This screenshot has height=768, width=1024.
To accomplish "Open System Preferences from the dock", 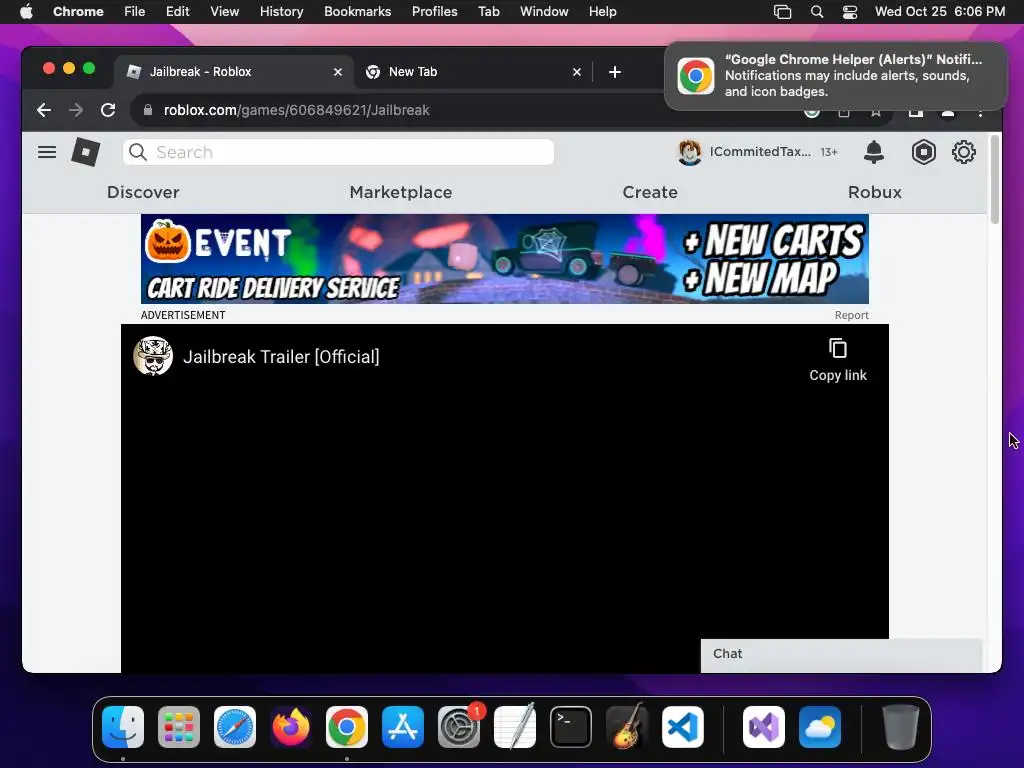I will 459,727.
